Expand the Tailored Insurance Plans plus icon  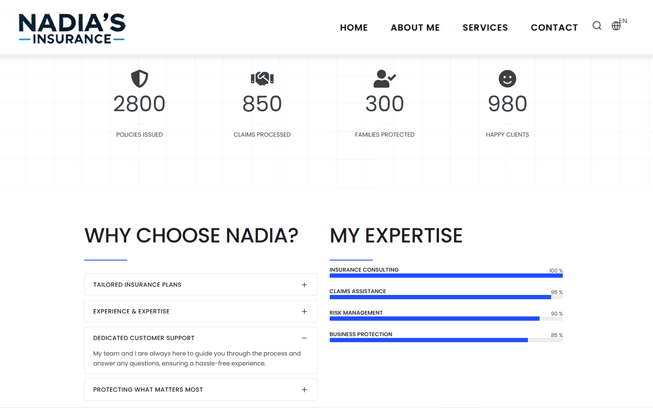(x=305, y=285)
